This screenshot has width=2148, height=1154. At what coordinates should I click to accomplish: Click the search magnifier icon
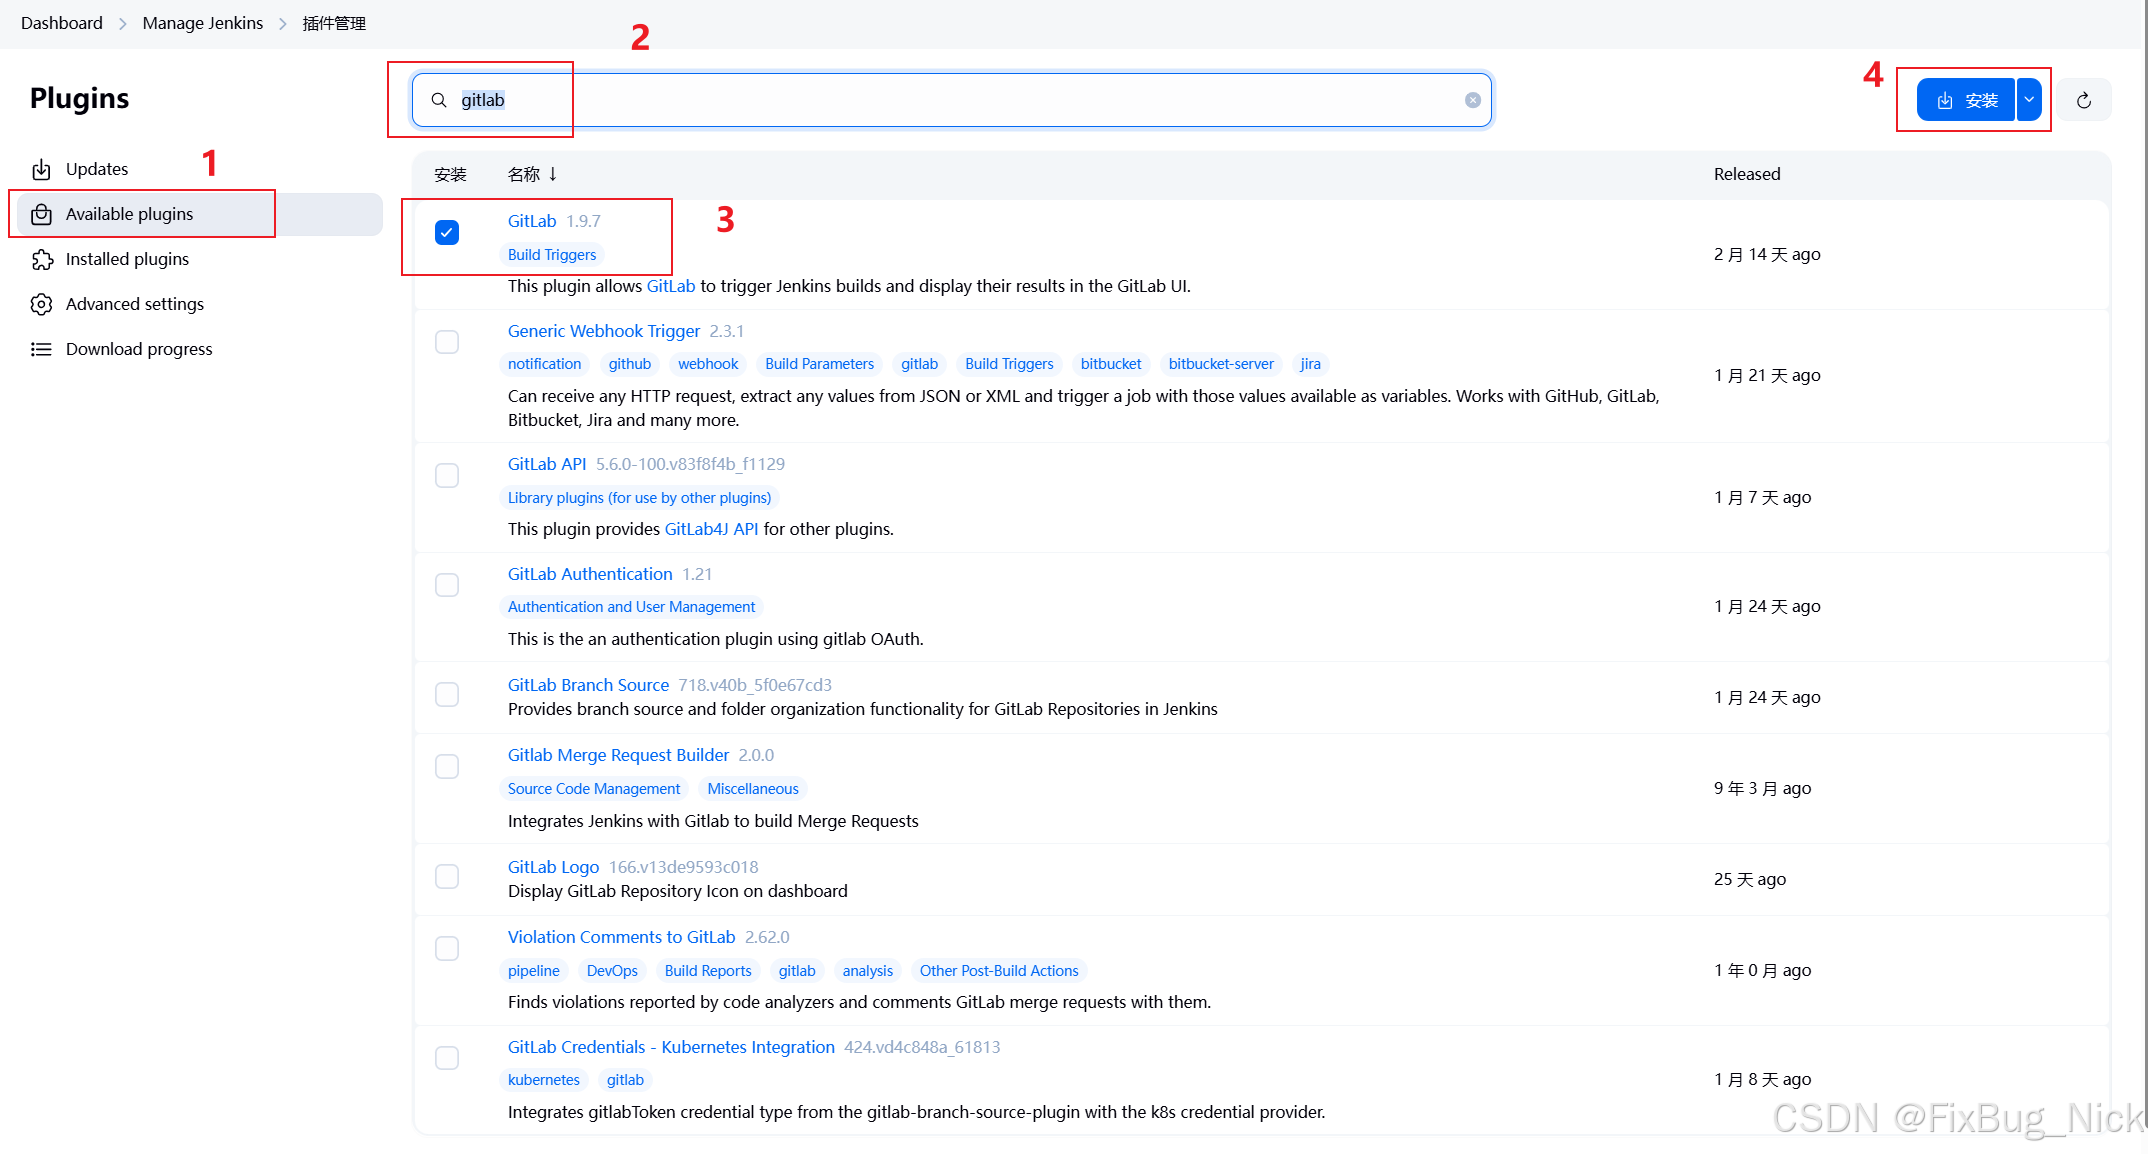439,100
